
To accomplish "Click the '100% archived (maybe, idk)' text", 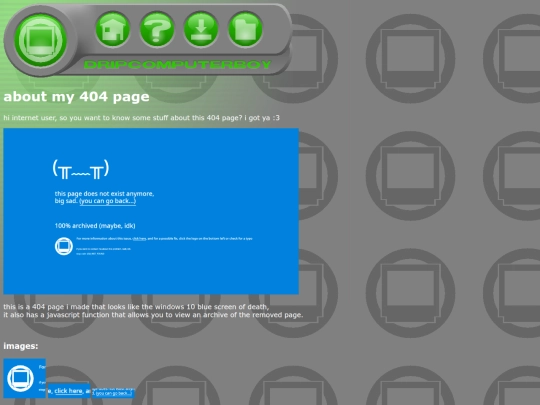I will pyautogui.click(x=95, y=226).
